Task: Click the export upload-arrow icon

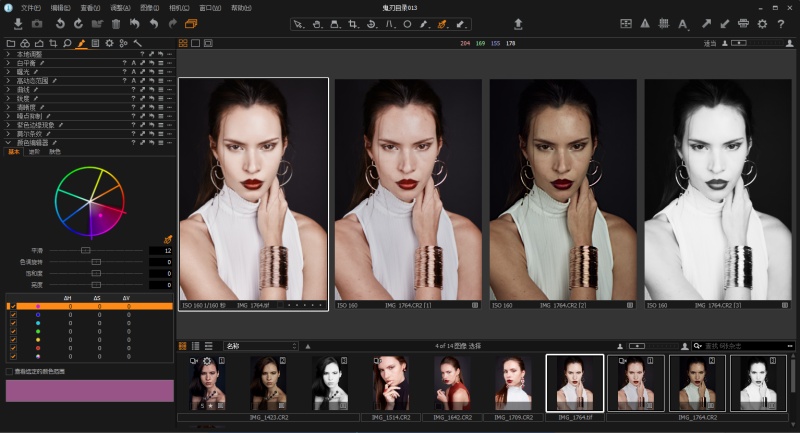Action: pyautogui.click(x=518, y=24)
